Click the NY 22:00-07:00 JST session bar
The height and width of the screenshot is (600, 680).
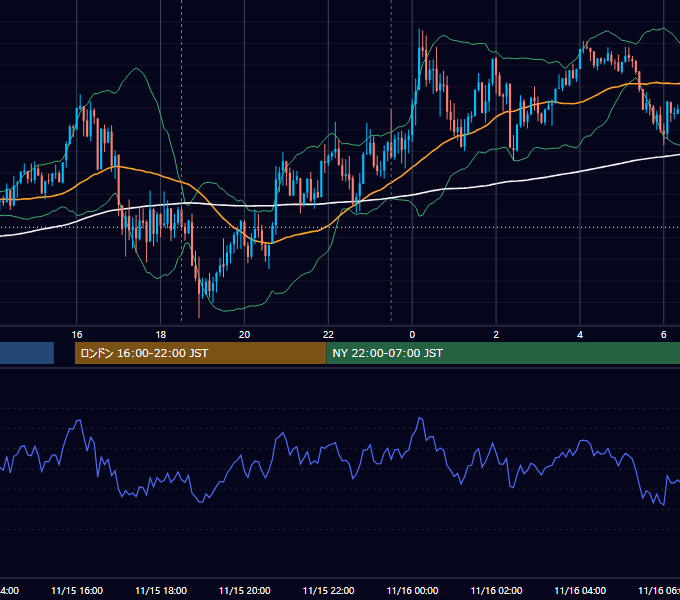(503, 353)
